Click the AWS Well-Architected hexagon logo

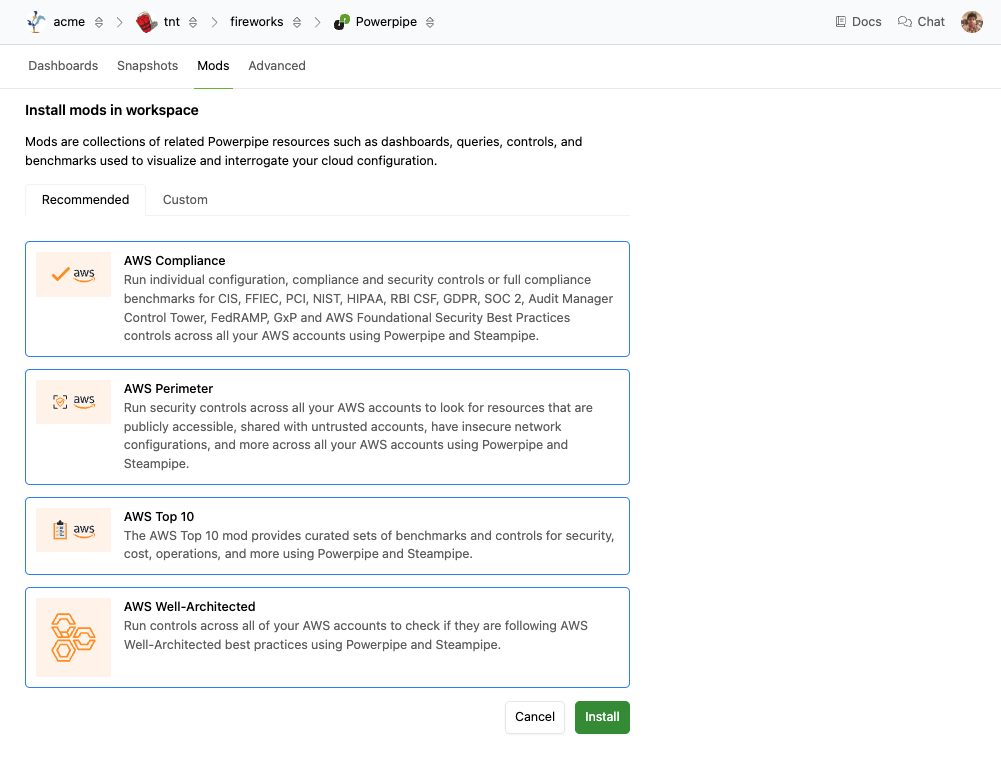point(73,637)
